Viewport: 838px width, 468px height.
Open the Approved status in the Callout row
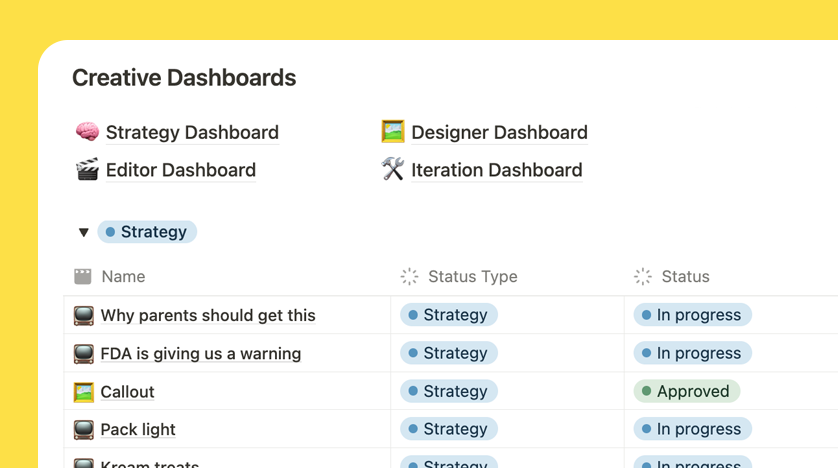[687, 391]
